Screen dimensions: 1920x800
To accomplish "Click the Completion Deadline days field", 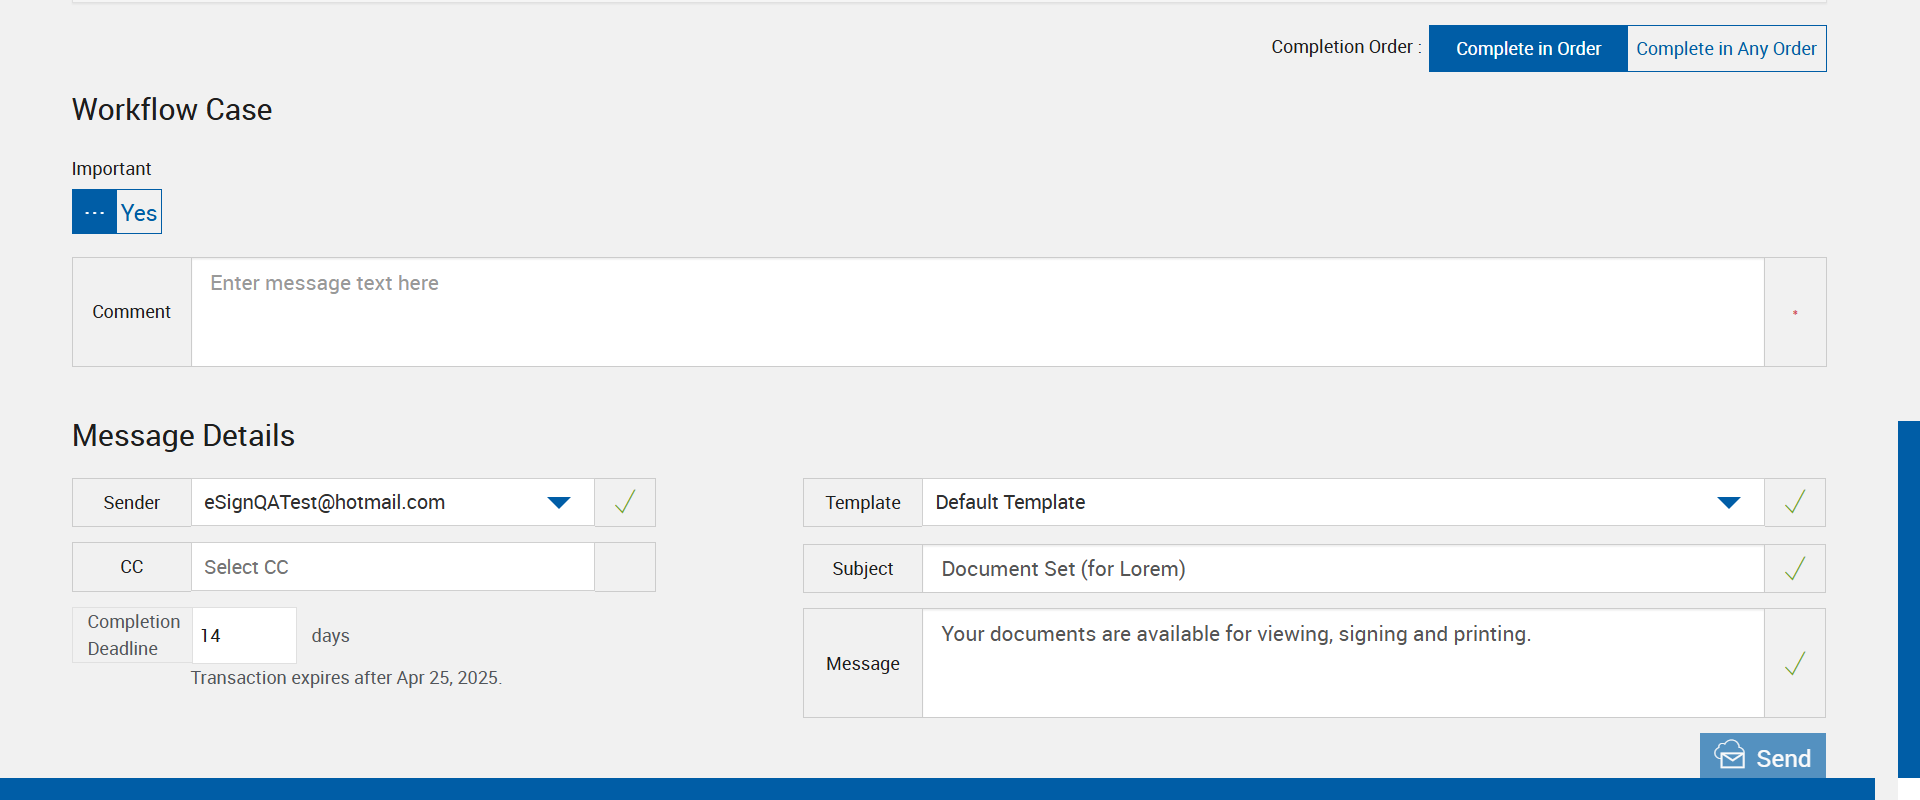I will [244, 635].
